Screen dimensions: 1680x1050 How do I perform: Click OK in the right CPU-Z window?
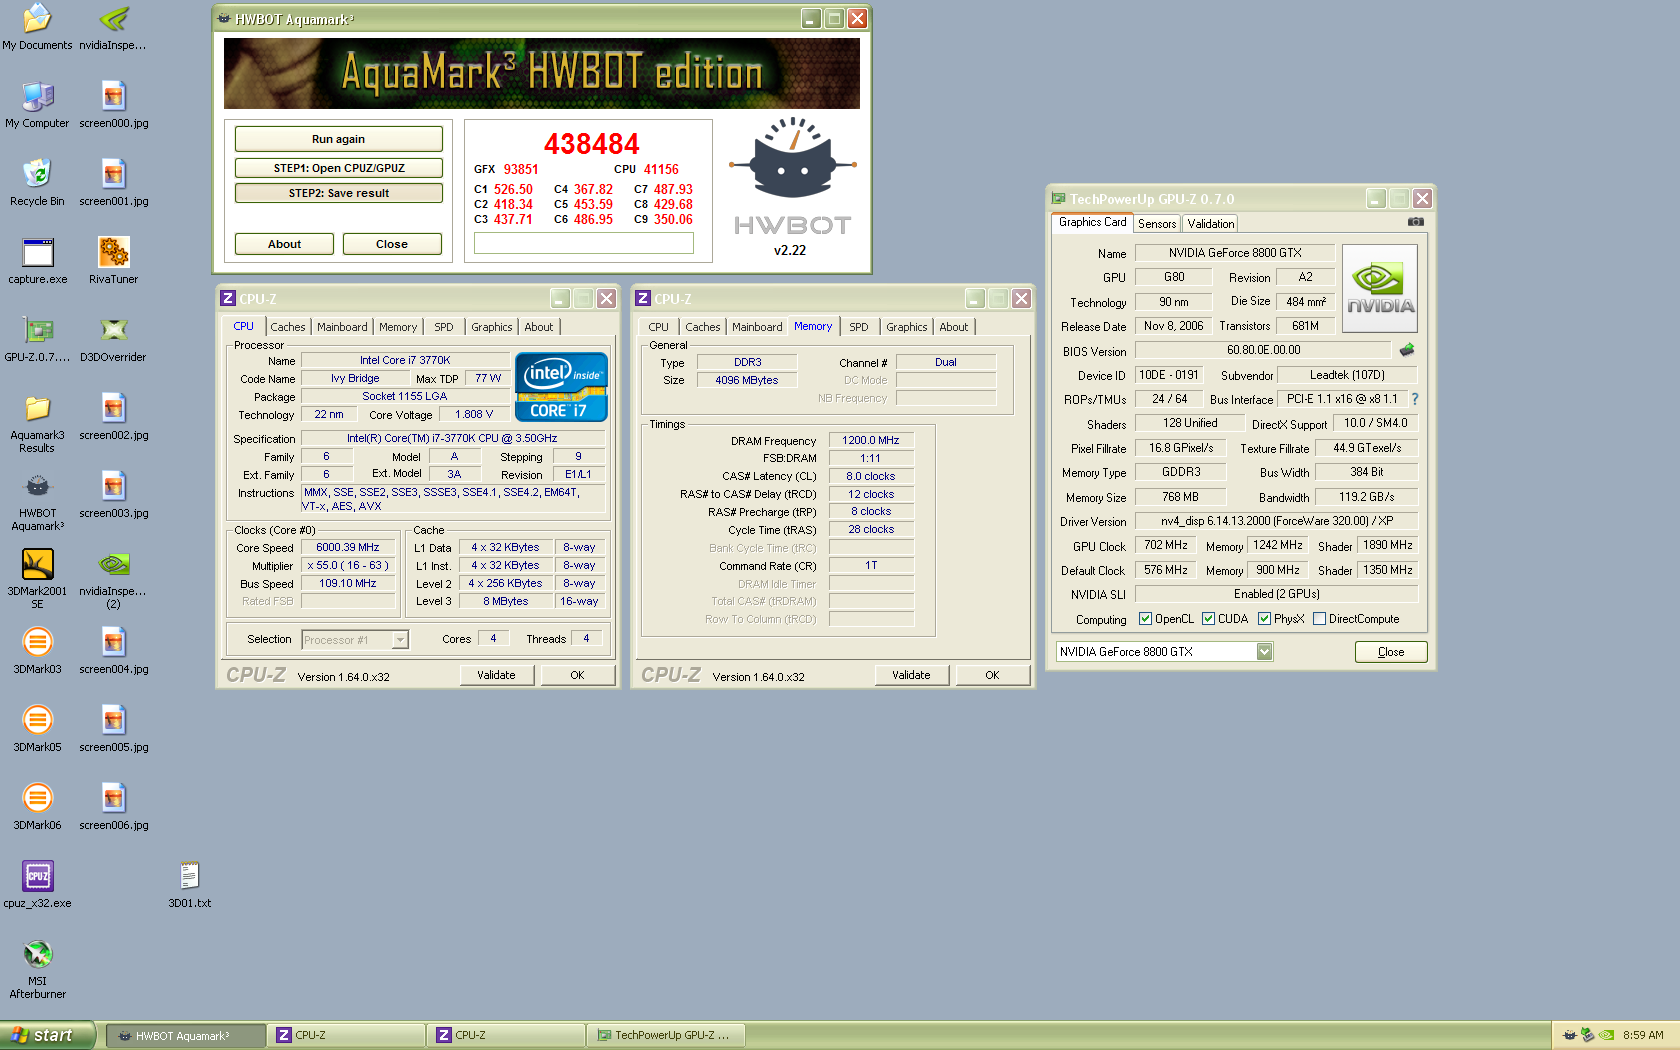(992, 675)
